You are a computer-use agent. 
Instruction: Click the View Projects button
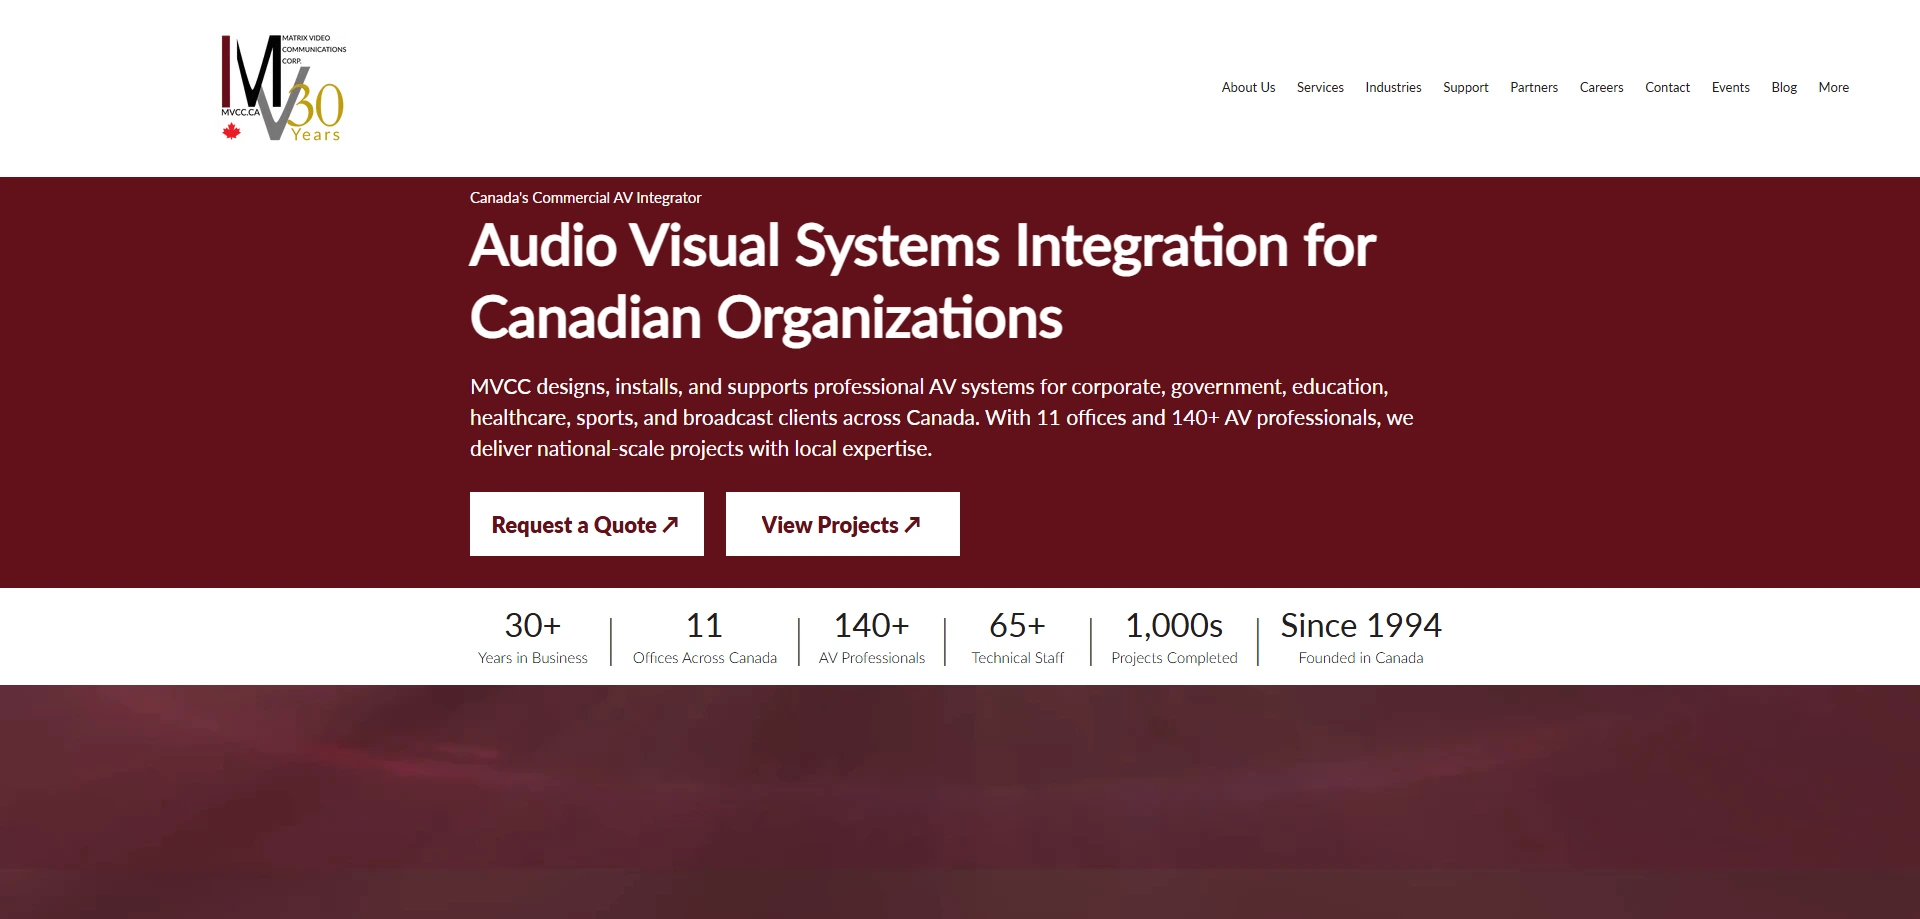(843, 524)
